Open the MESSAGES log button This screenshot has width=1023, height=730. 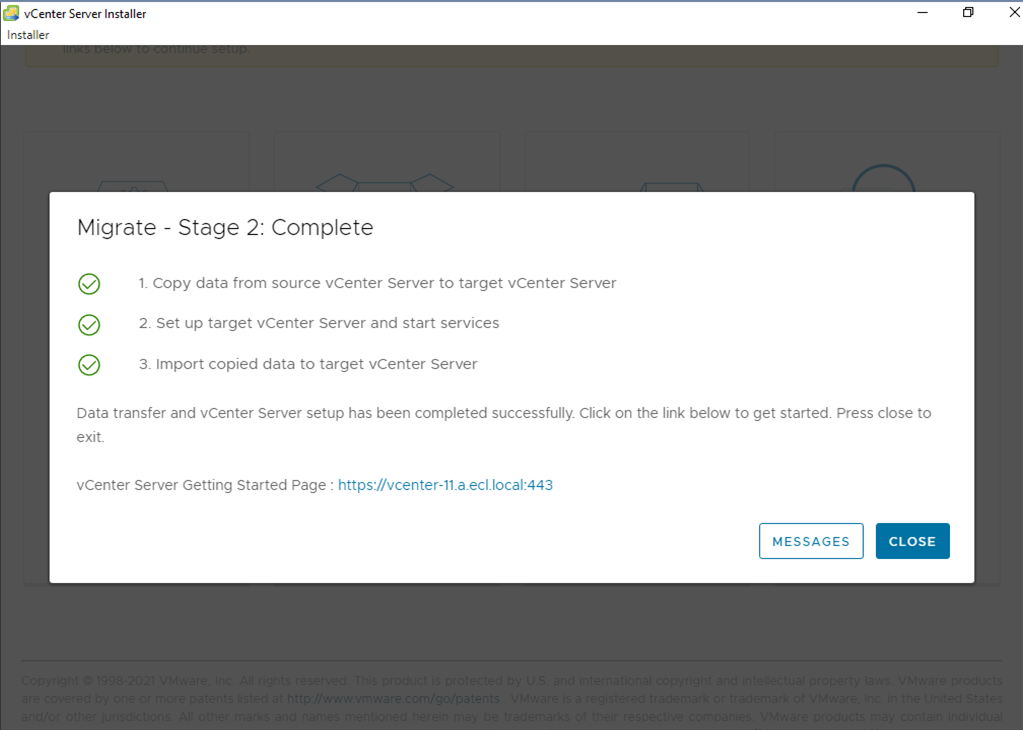(x=811, y=541)
